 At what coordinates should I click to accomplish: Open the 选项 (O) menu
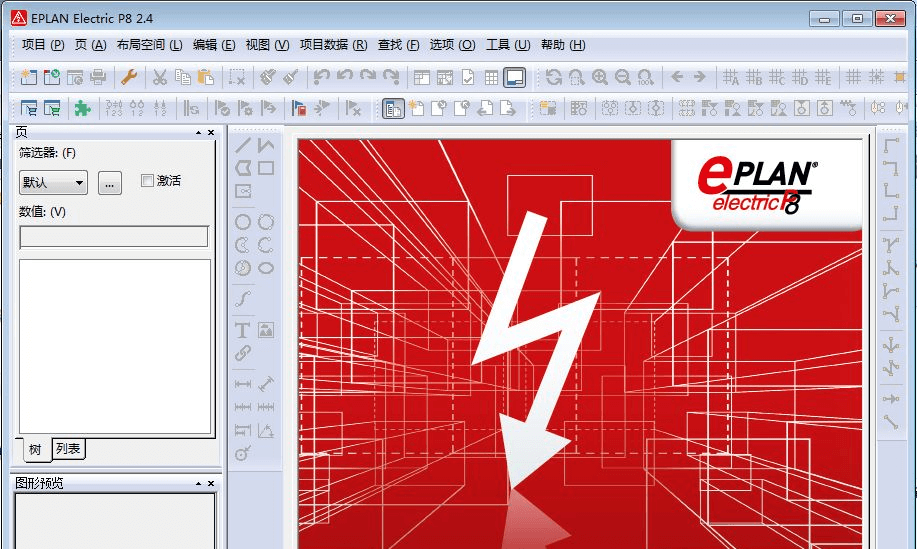point(452,45)
